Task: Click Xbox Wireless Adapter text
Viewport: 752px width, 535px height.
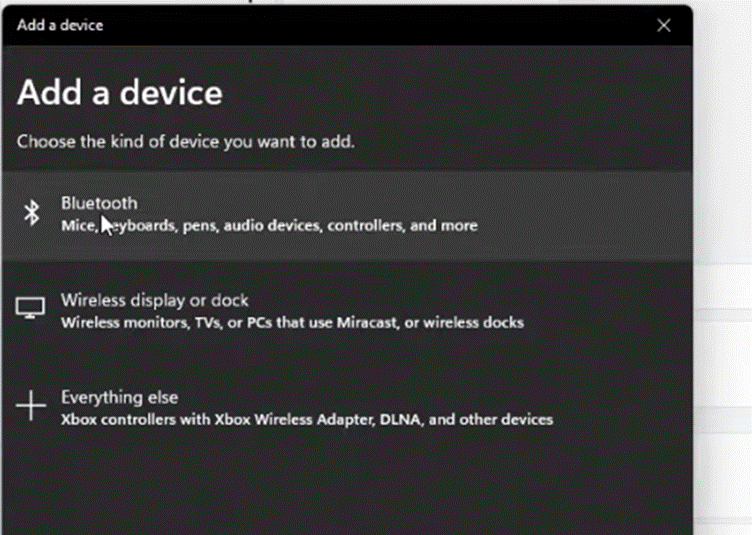Action: click(294, 419)
